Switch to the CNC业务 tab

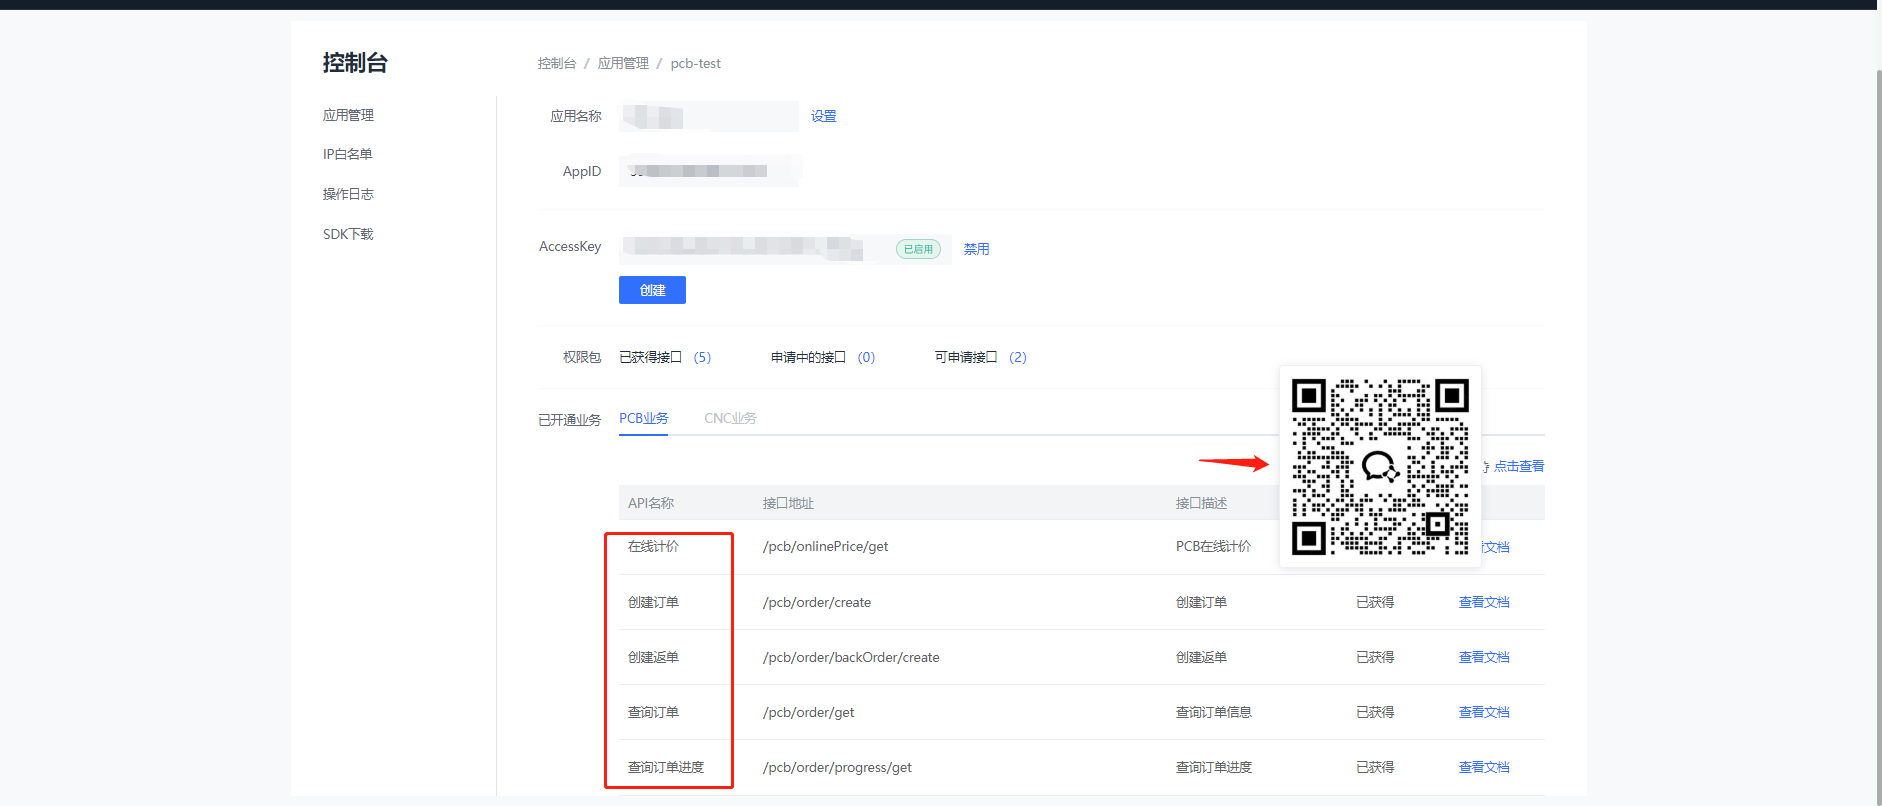(730, 418)
